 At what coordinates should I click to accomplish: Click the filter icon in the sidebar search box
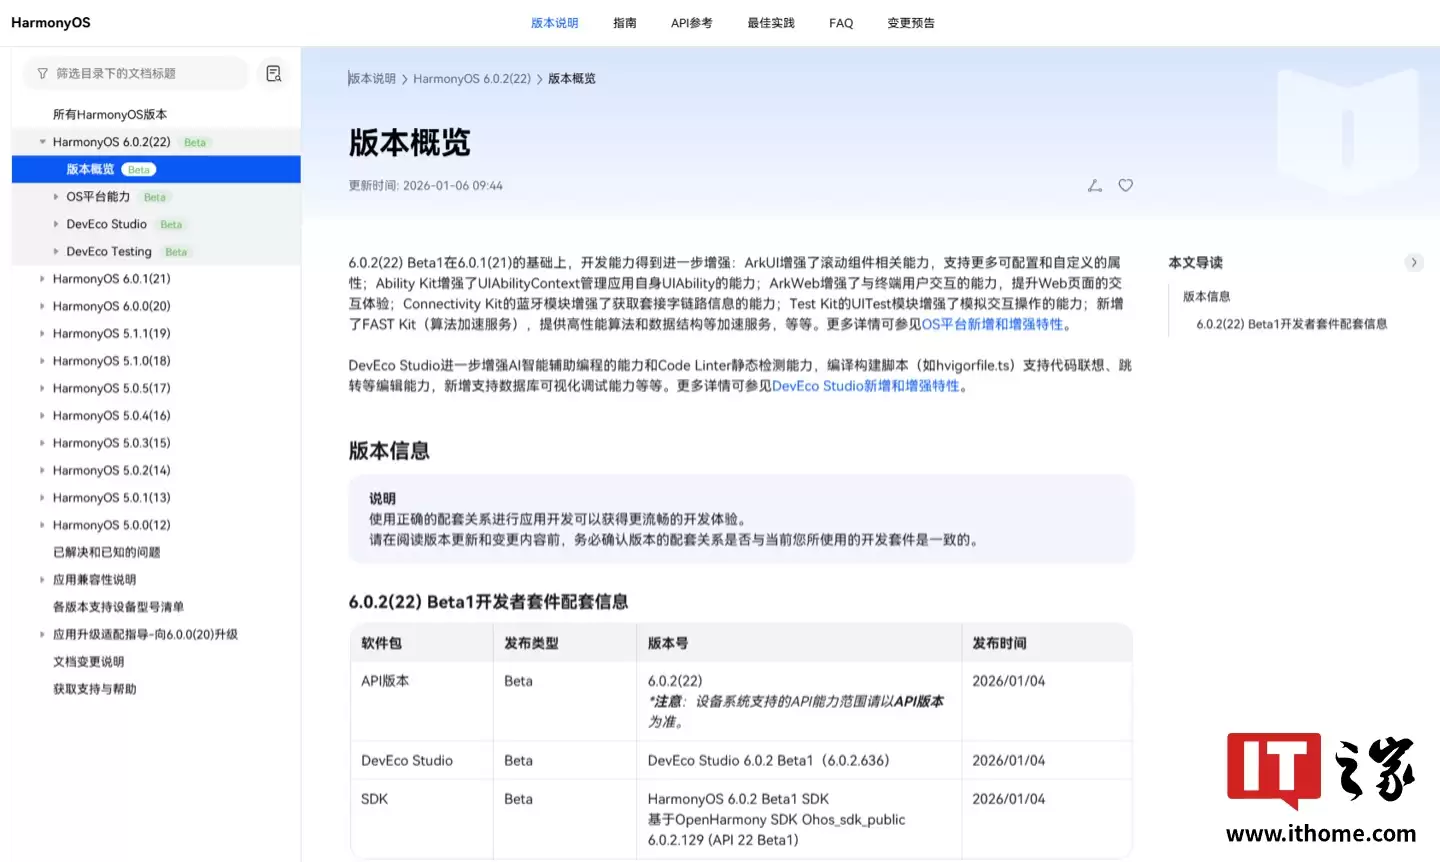41,73
